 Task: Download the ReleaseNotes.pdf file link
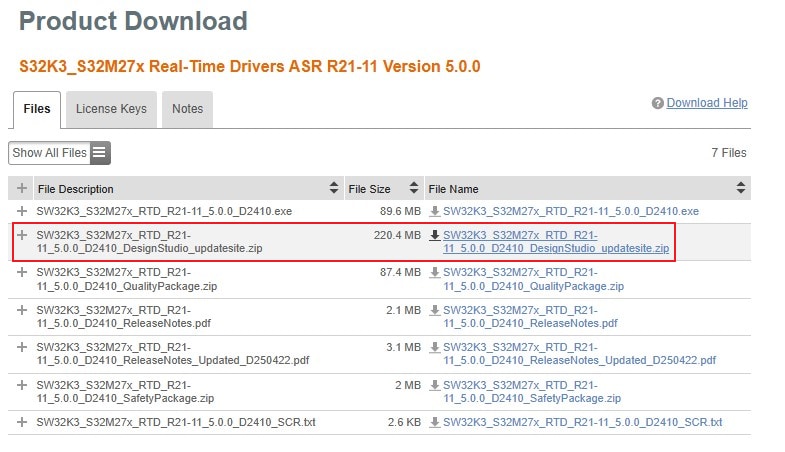click(x=530, y=316)
